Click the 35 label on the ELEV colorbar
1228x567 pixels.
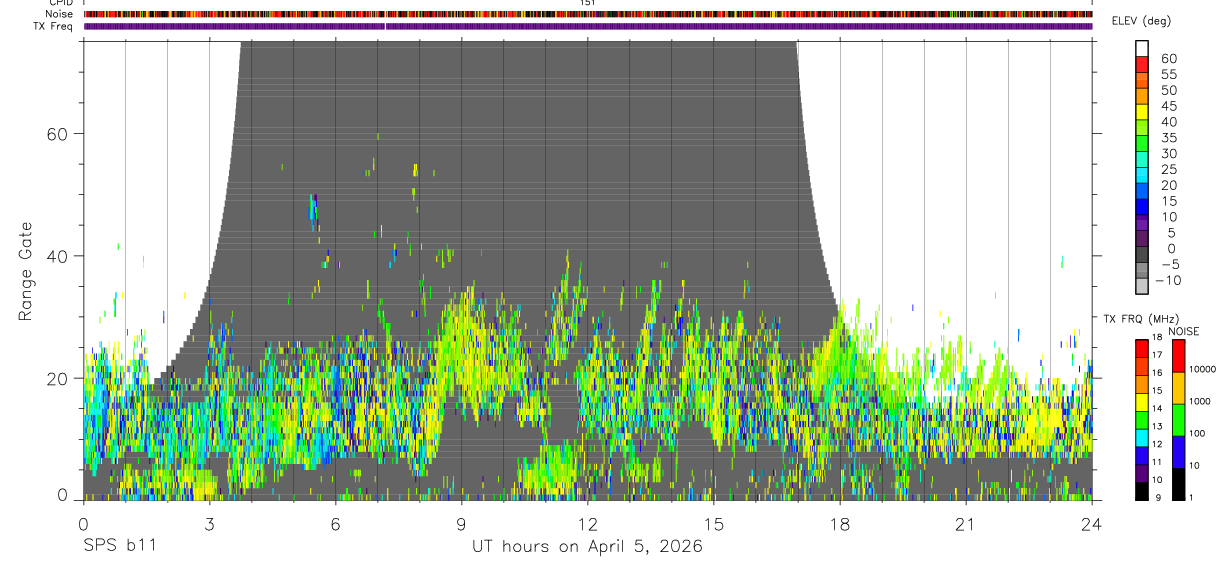[1168, 138]
